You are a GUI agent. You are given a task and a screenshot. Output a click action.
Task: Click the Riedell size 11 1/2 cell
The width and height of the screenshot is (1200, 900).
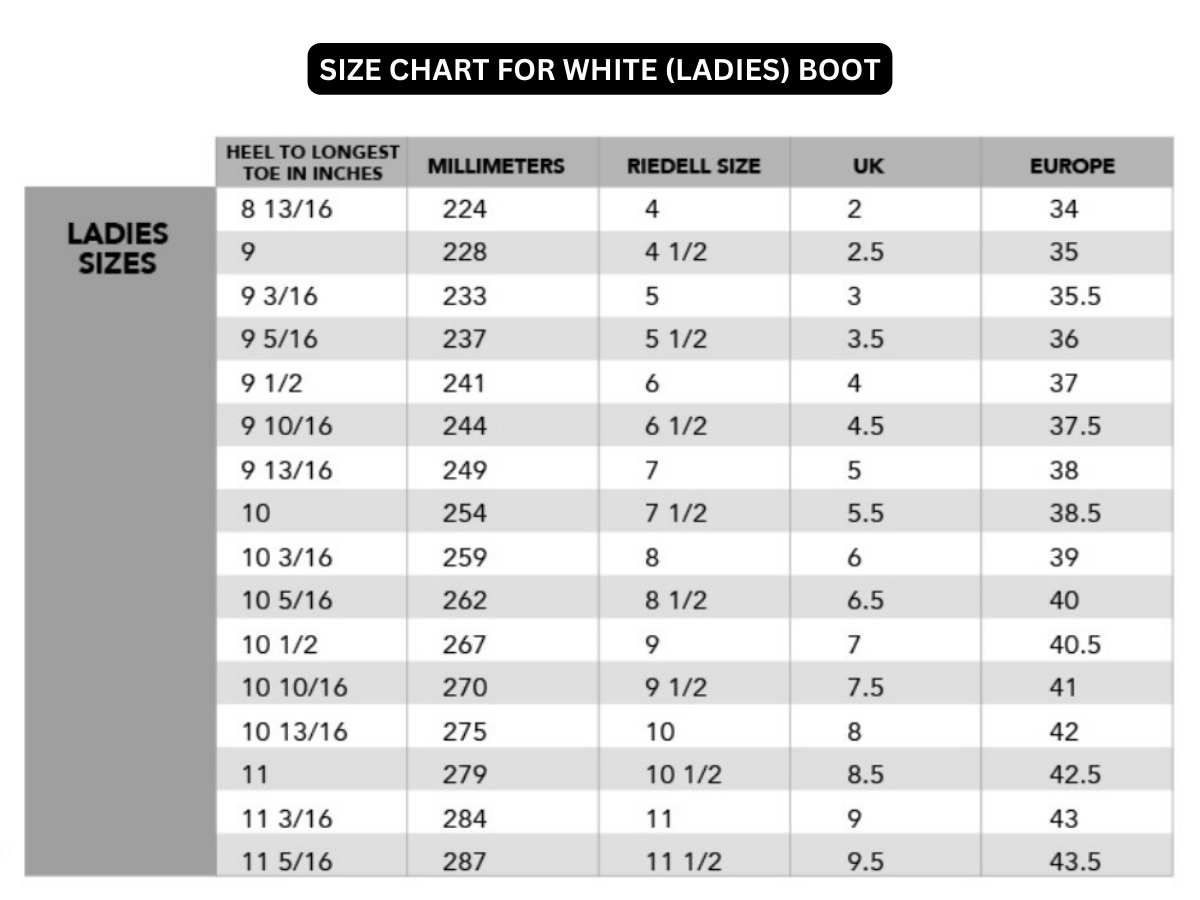pyautogui.click(x=683, y=862)
